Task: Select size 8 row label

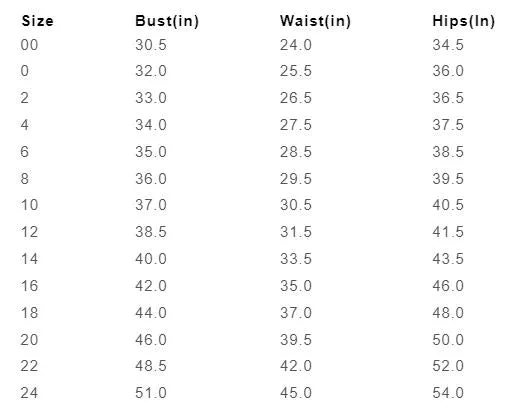Action: pyautogui.click(x=25, y=178)
